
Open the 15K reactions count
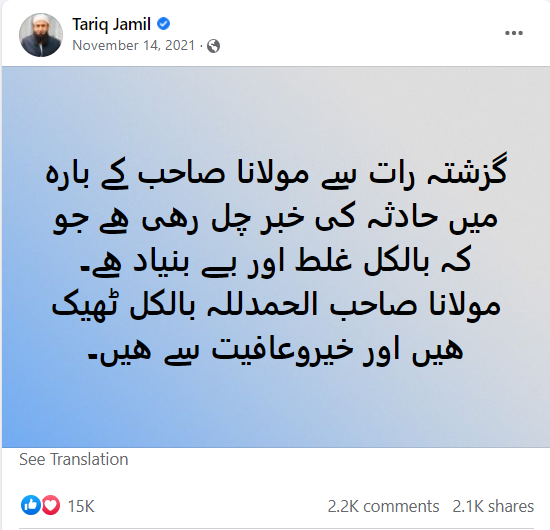pyautogui.click(x=81, y=506)
